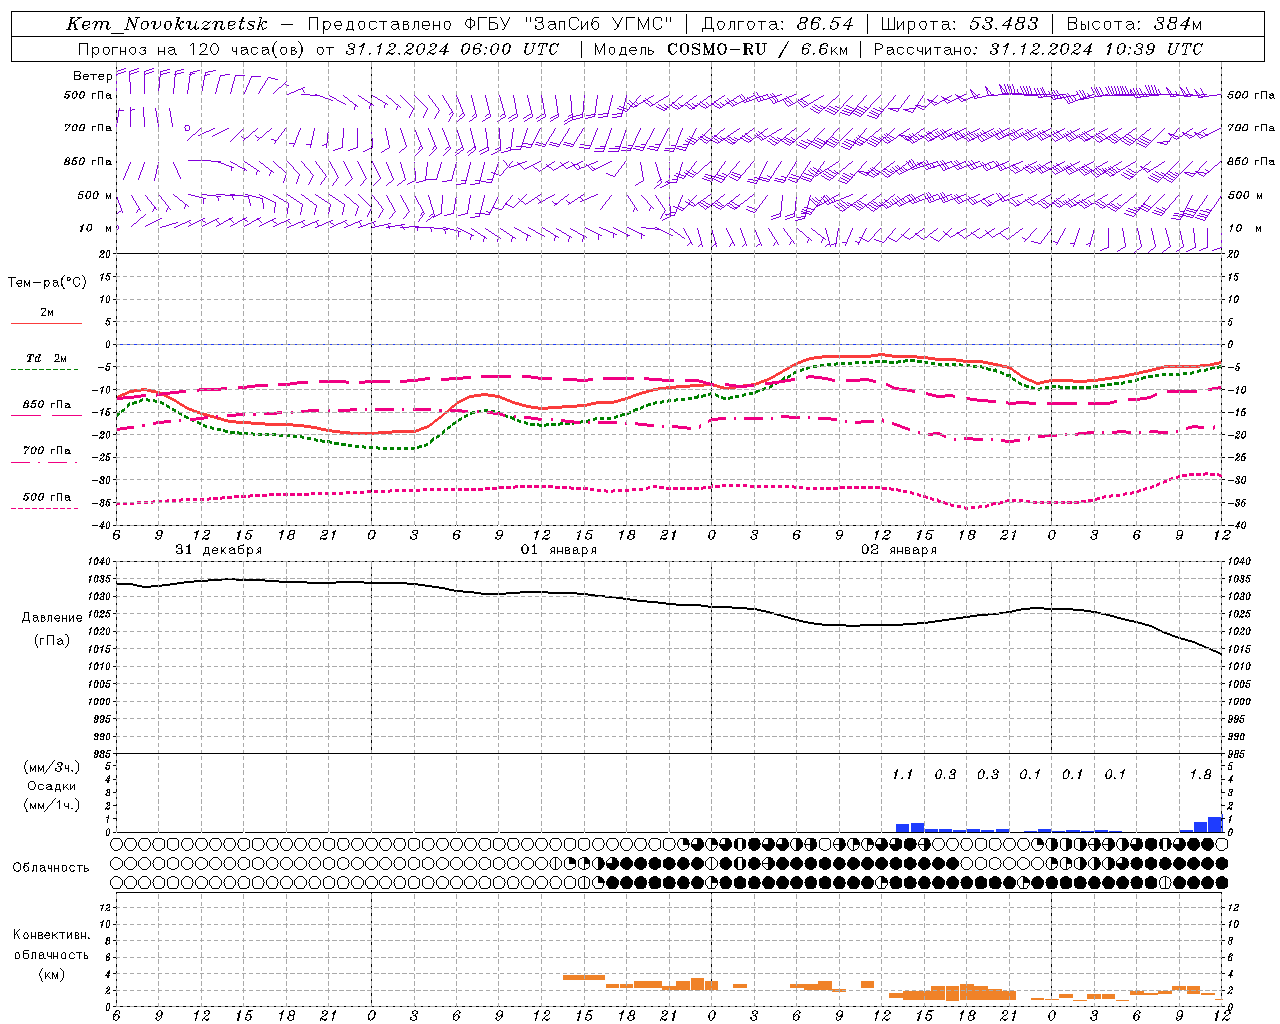Click the Kem_Novokuznetsk station title
This screenshot has height=1024, width=1280.
pyautogui.click(x=167, y=24)
